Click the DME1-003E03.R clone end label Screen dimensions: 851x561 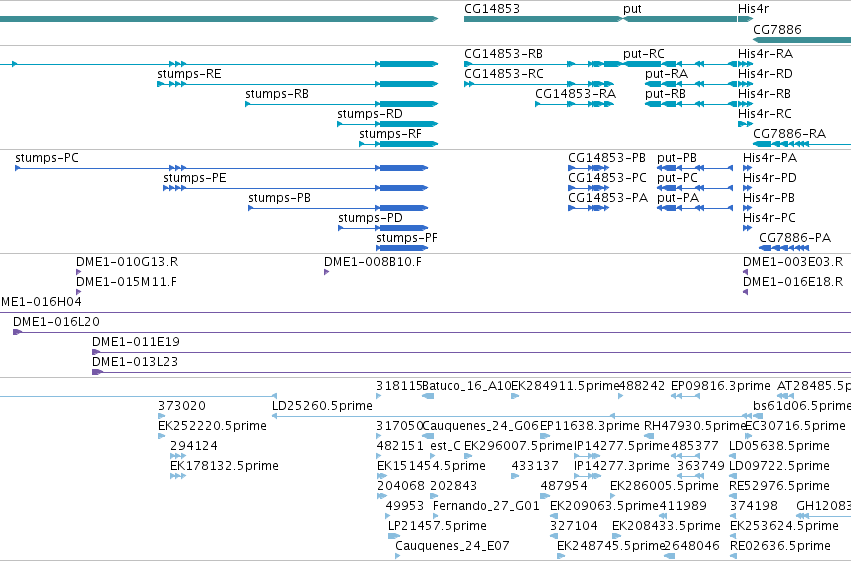pyautogui.click(x=793, y=262)
